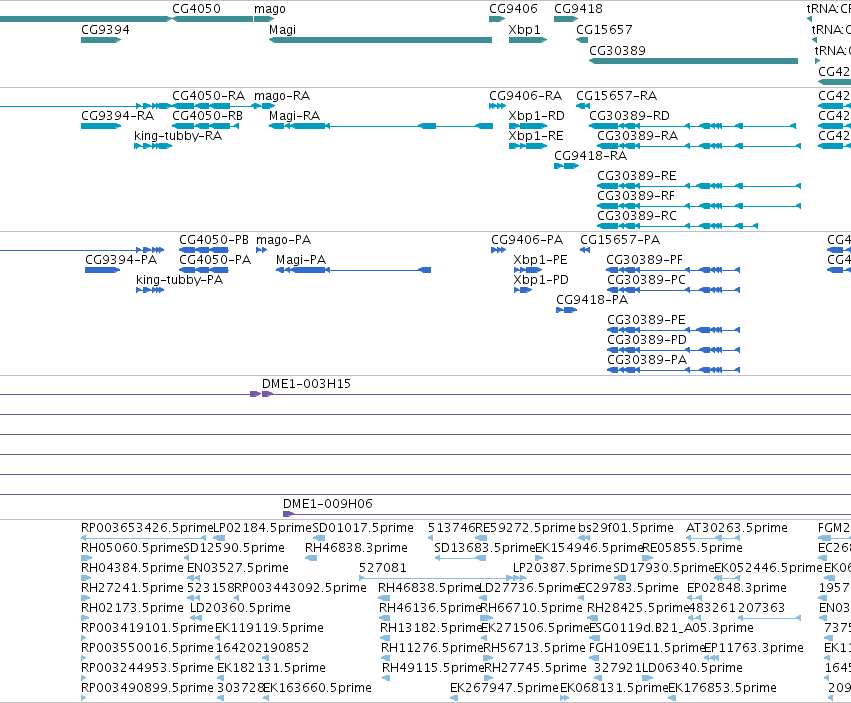Screen dimensions: 851x703
Task: Select EST RH11276.5prime
Action: [x=432, y=648]
